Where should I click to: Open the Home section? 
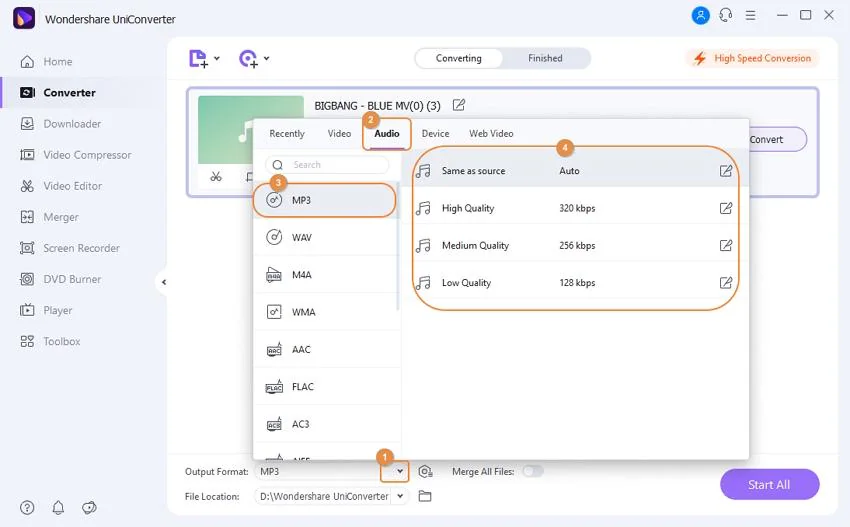point(46,62)
